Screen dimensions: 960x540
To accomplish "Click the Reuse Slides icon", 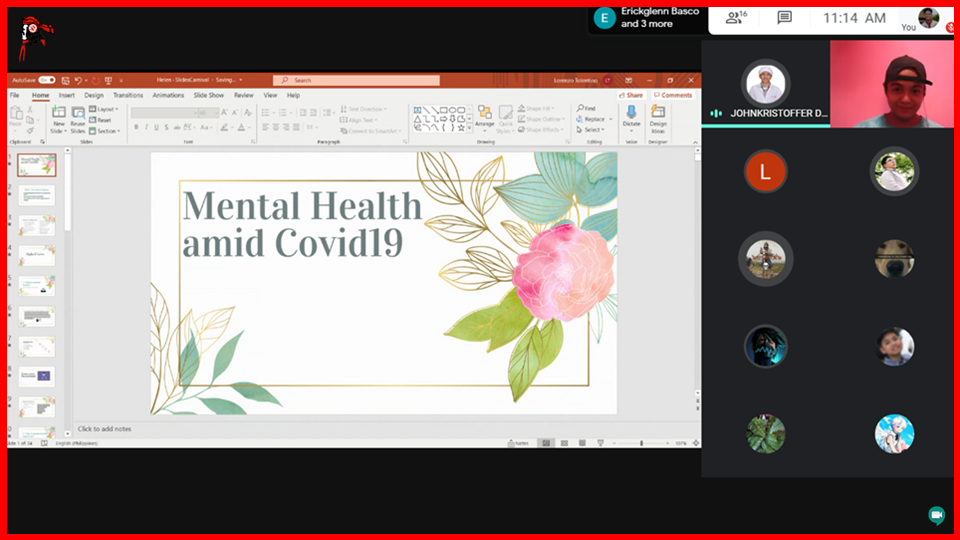I will point(77,116).
